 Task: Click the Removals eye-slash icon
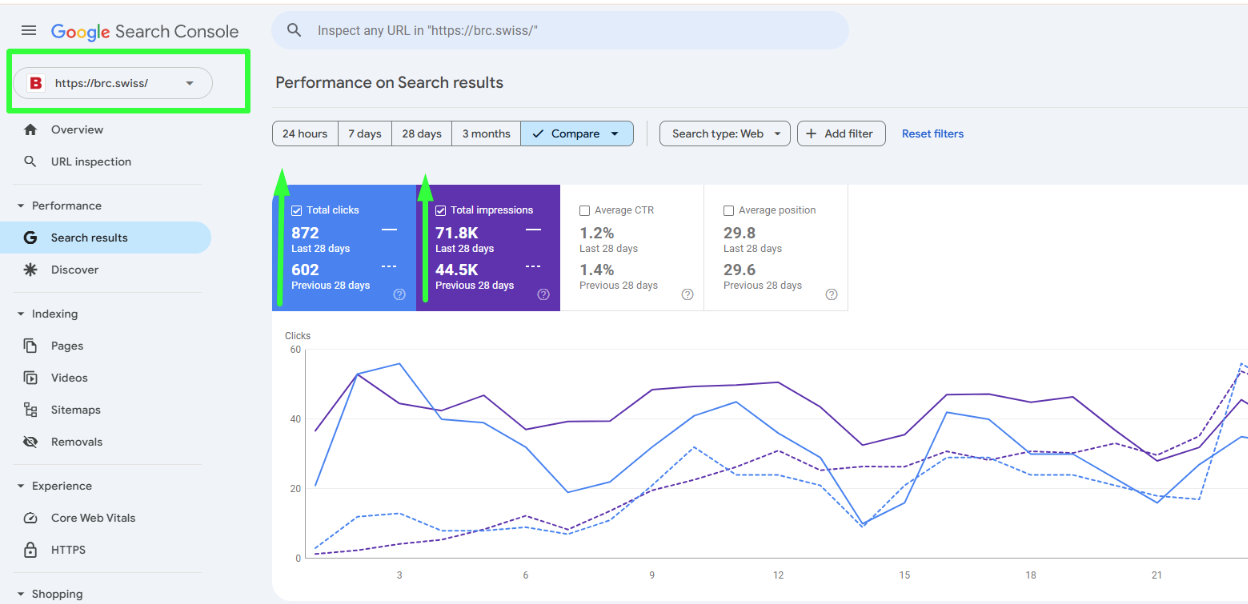(x=30, y=442)
